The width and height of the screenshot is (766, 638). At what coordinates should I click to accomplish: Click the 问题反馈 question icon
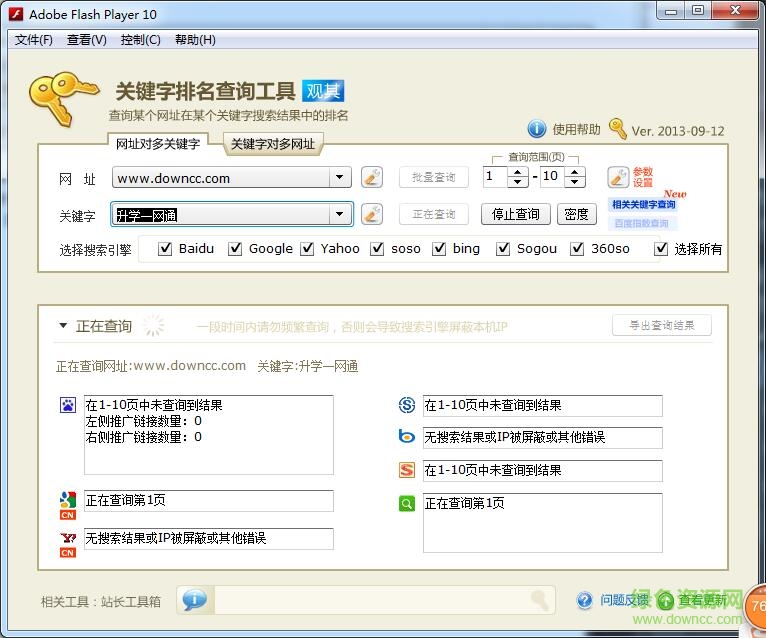pos(584,600)
